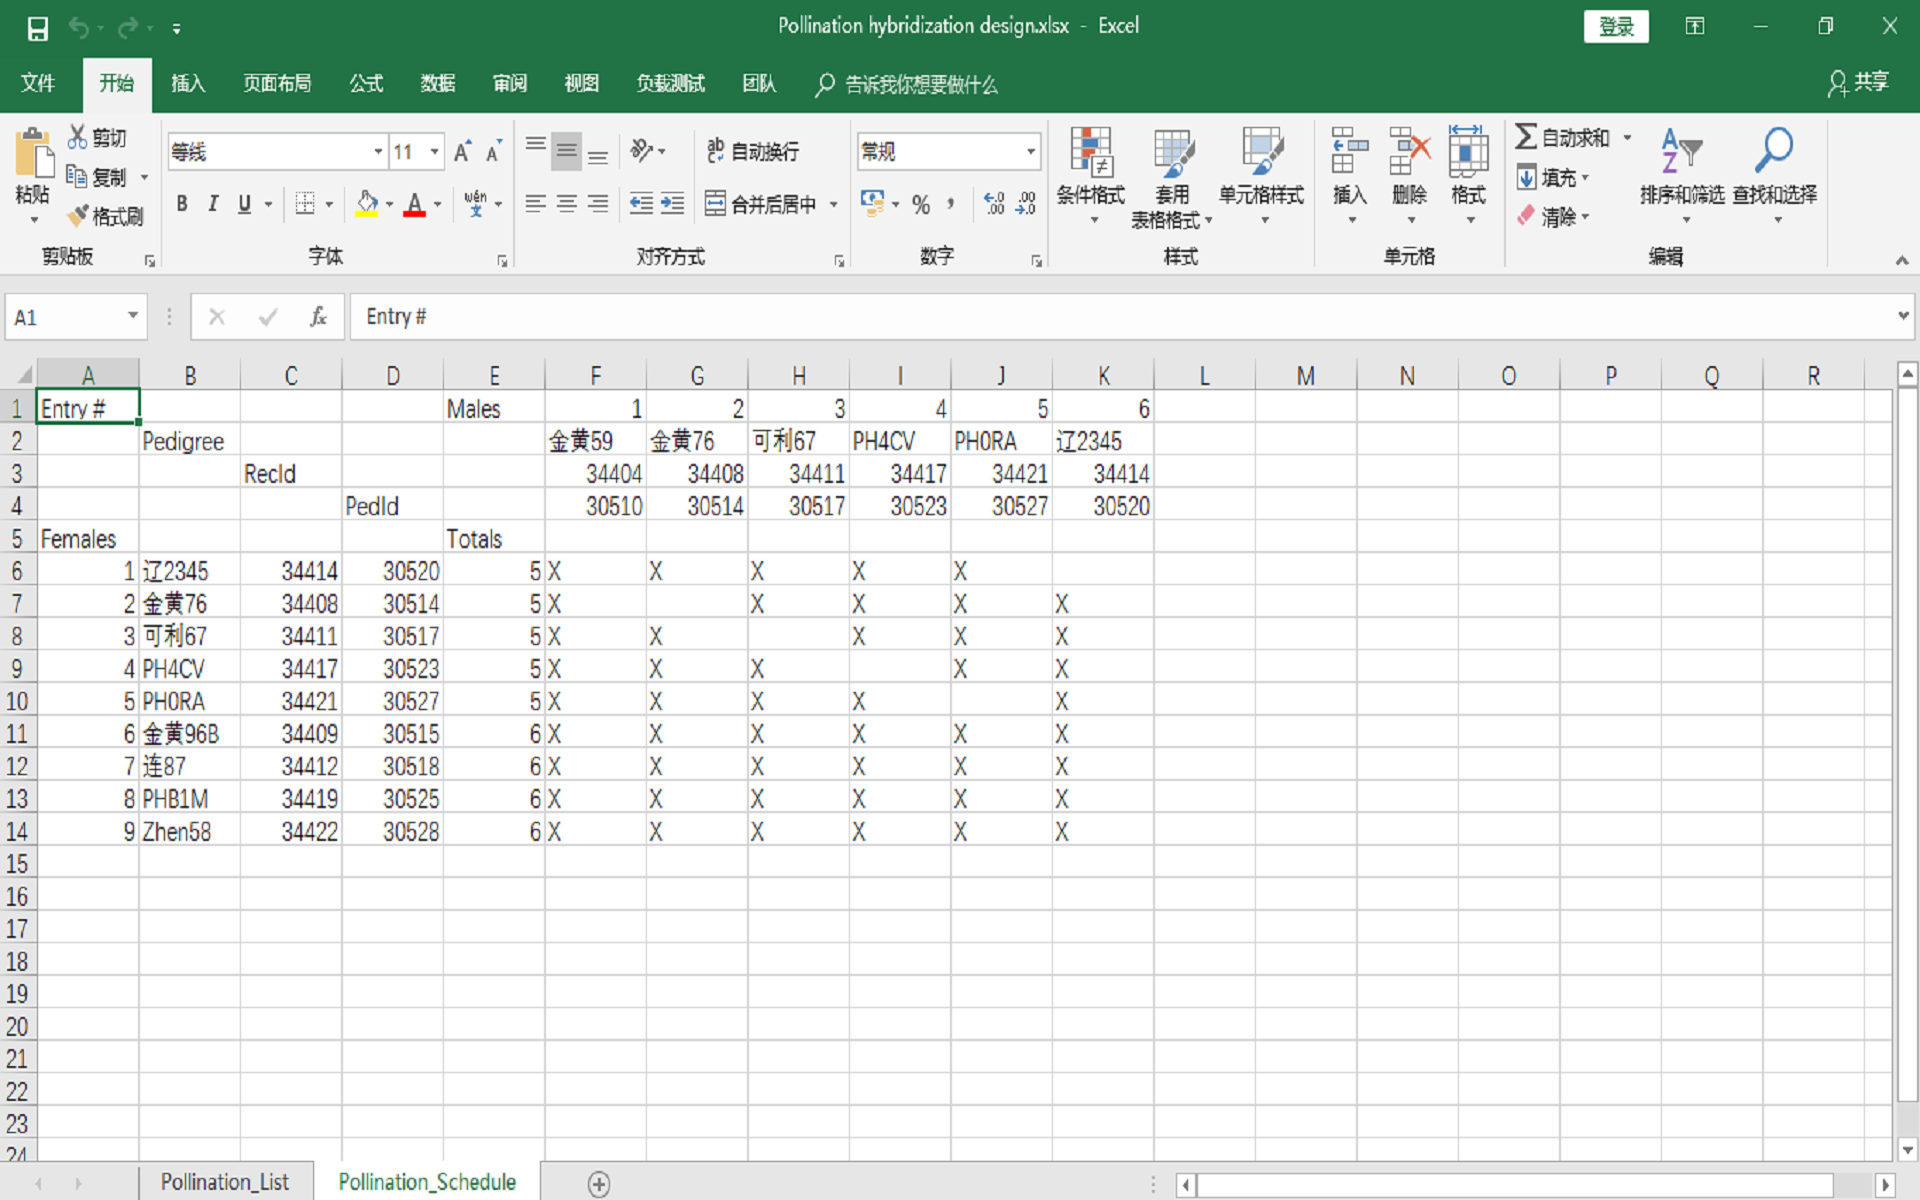The width and height of the screenshot is (1920, 1200).
Task: Click the increase decimal icon
Action: click(994, 204)
